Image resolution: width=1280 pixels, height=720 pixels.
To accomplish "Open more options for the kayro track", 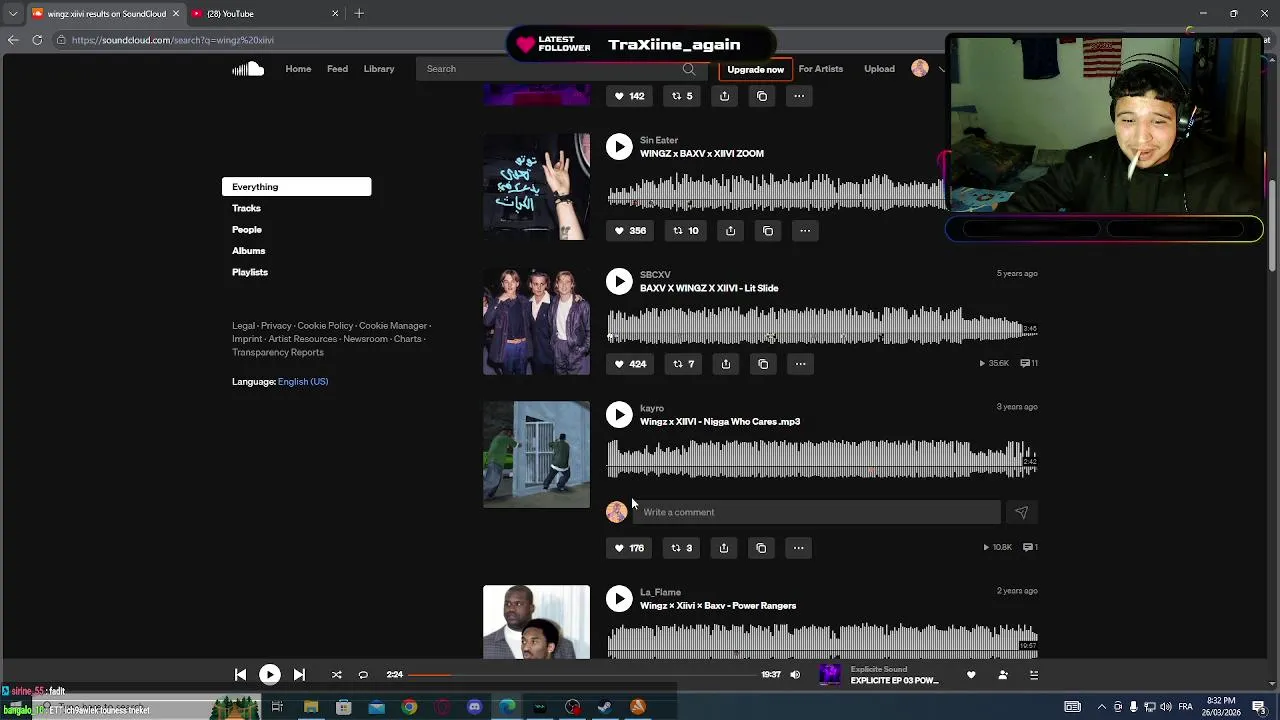I will [798, 548].
